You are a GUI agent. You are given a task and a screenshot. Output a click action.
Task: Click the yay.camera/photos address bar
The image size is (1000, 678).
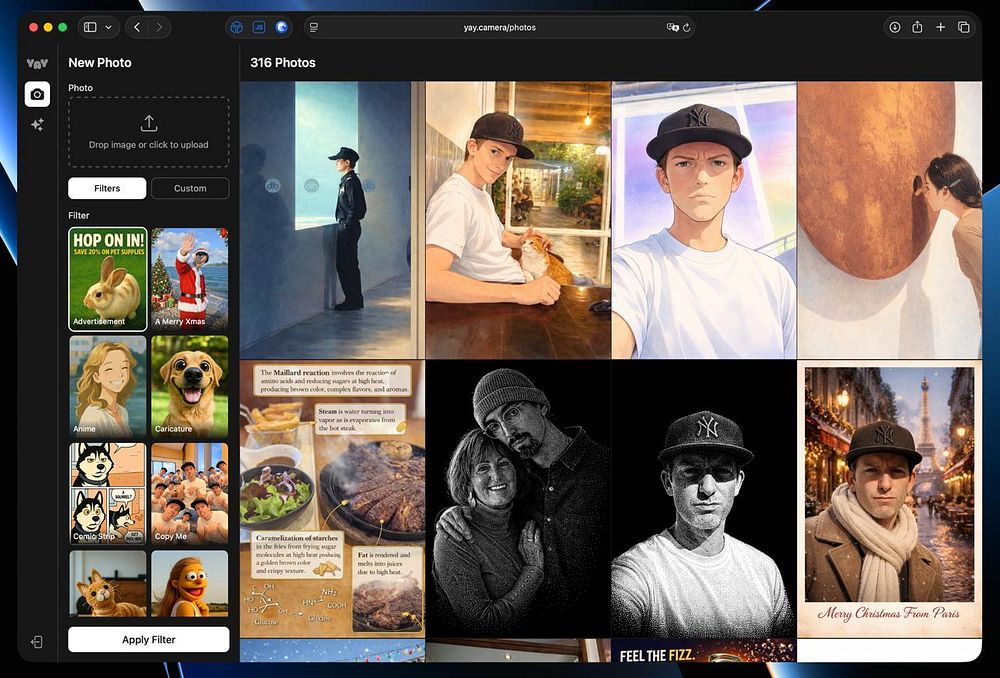(499, 27)
